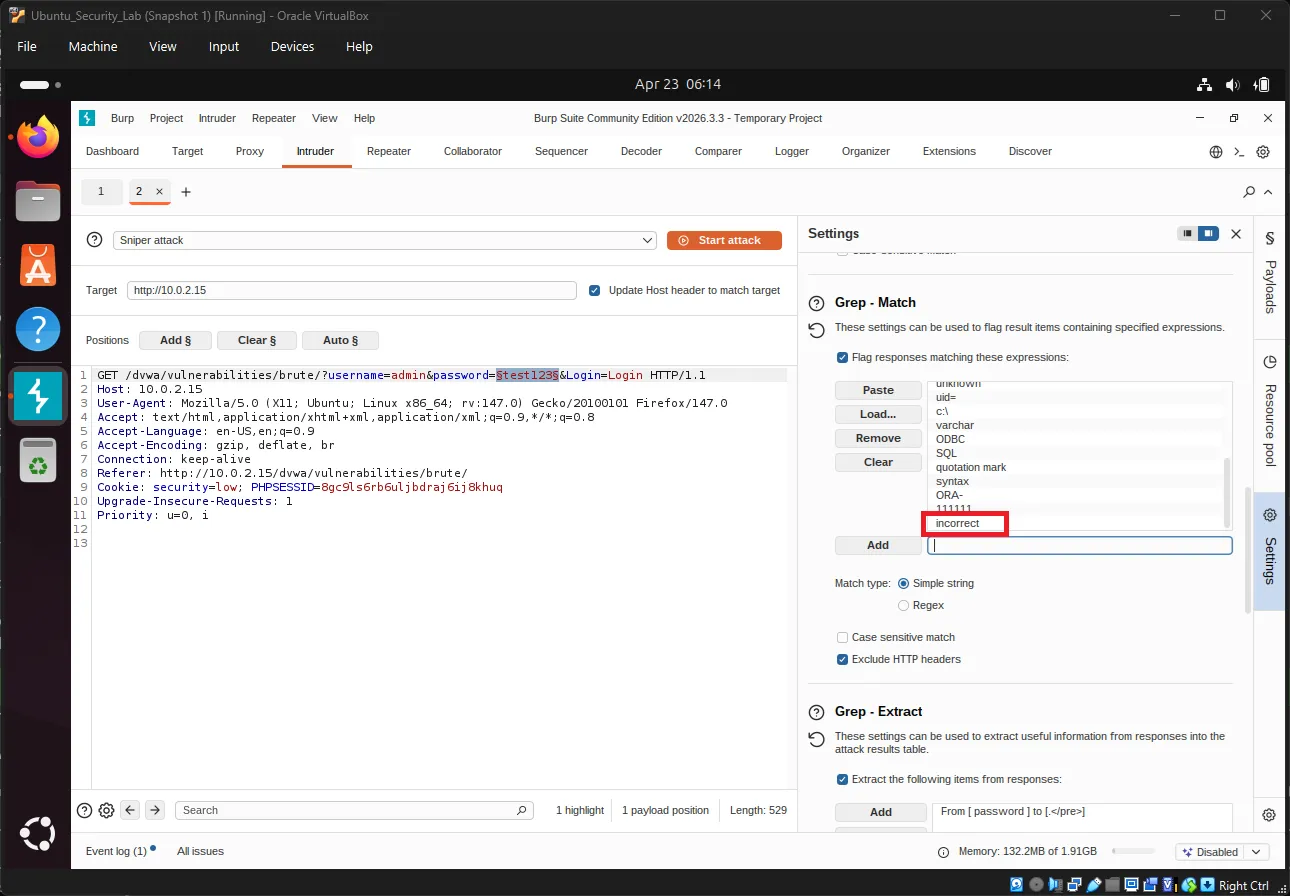Screen dimensions: 1290x896
Task: Collapse the search area using the chevron icon
Action: click(1267, 191)
